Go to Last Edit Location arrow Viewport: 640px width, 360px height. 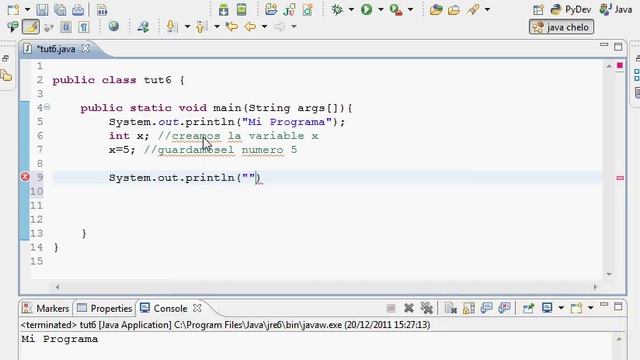(231, 27)
